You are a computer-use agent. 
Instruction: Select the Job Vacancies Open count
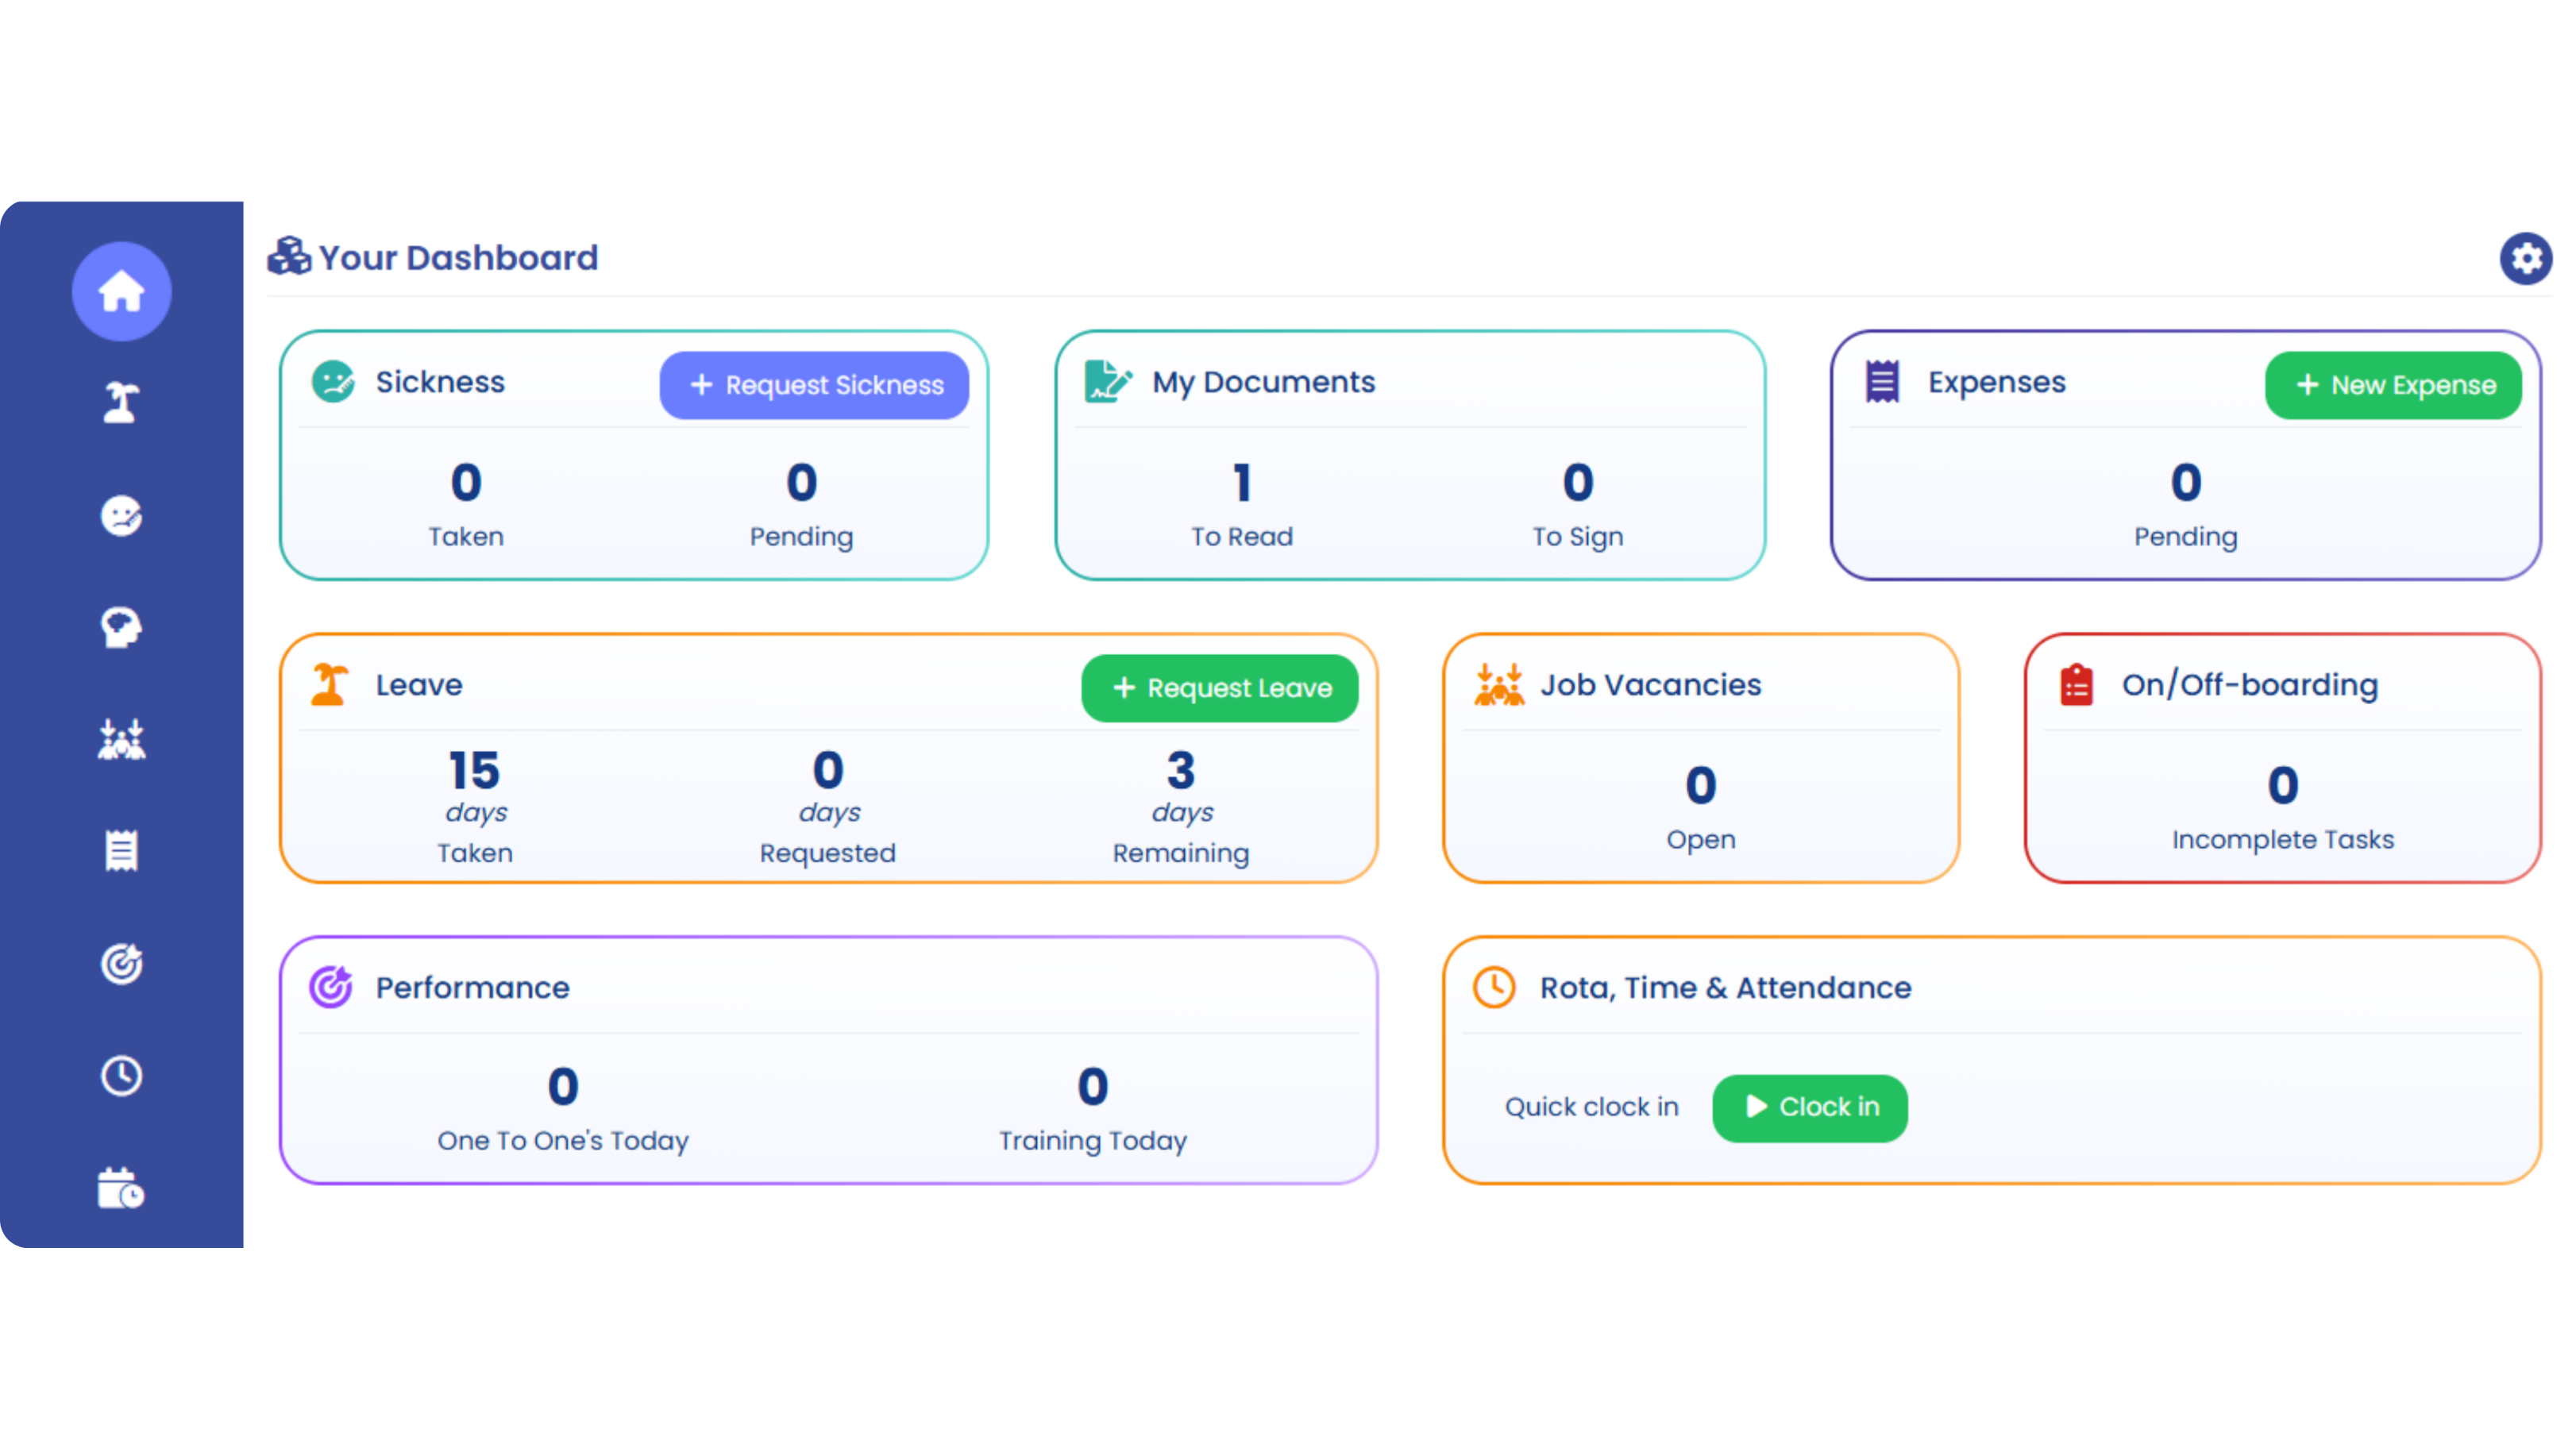tap(1699, 787)
